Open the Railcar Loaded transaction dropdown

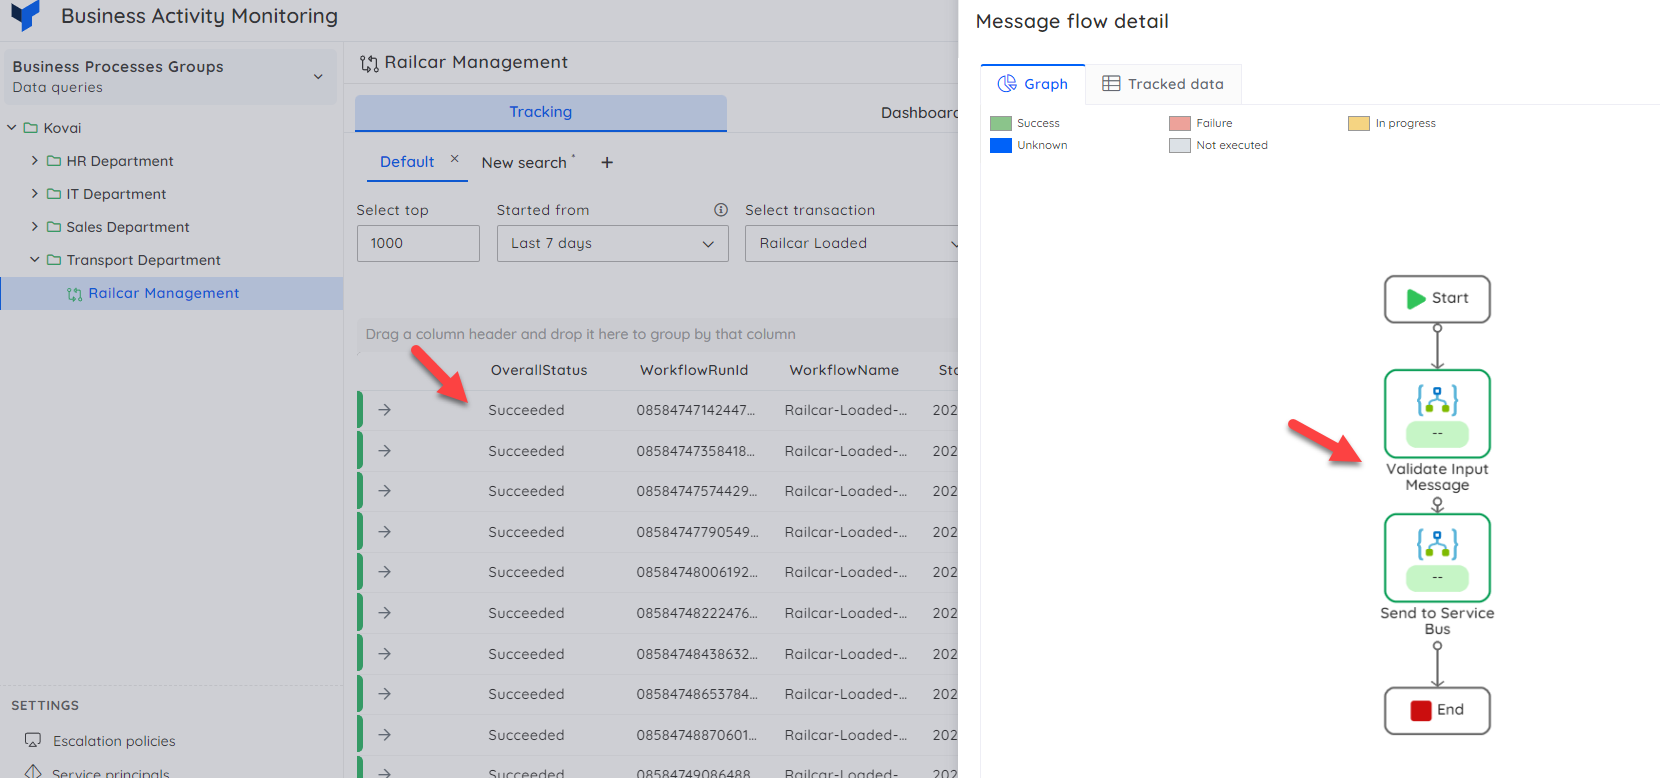(x=852, y=243)
